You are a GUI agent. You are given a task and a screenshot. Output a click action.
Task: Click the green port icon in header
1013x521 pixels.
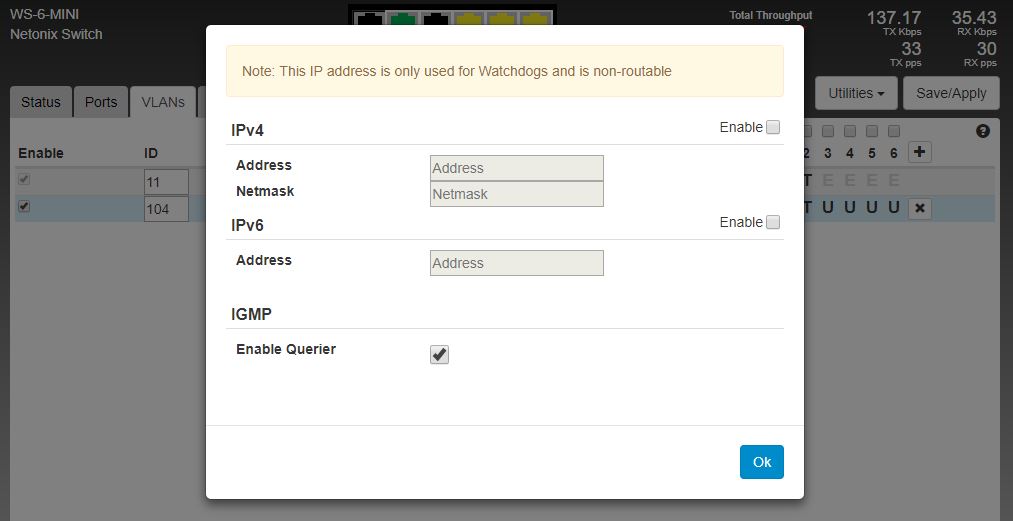pos(402,19)
